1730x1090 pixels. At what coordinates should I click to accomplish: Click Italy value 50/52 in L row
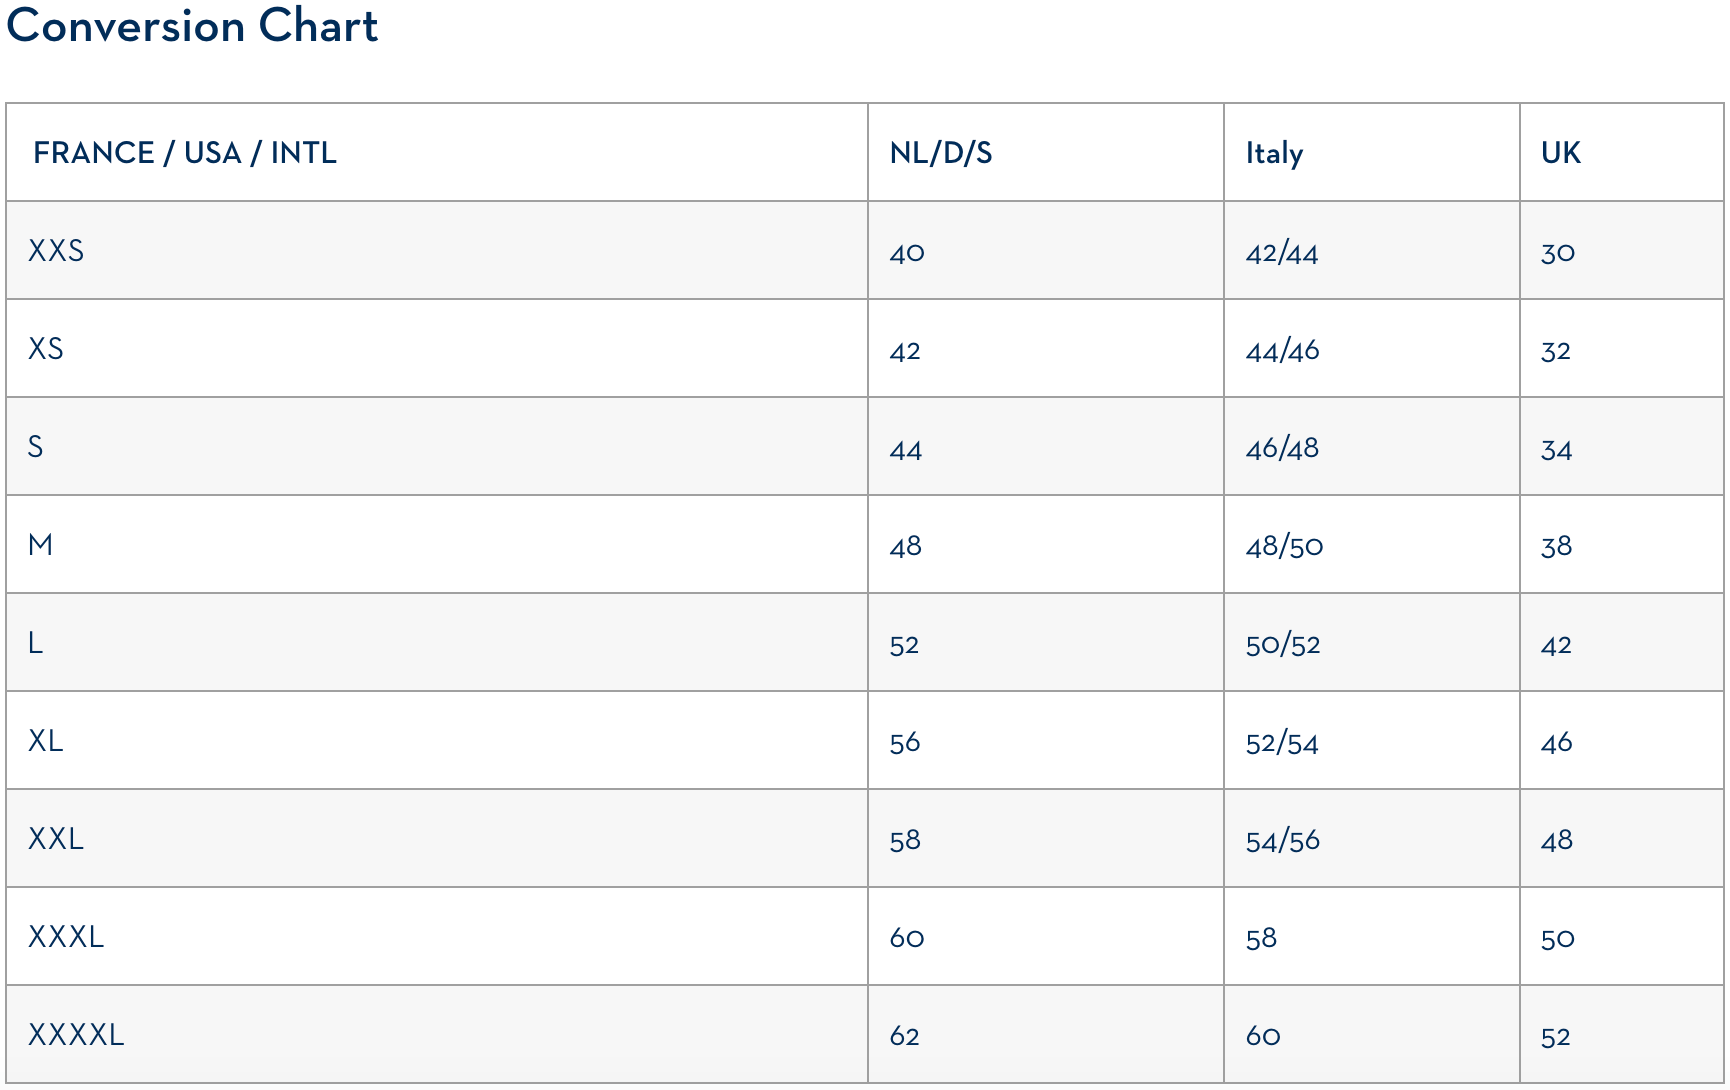[x=1282, y=644]
